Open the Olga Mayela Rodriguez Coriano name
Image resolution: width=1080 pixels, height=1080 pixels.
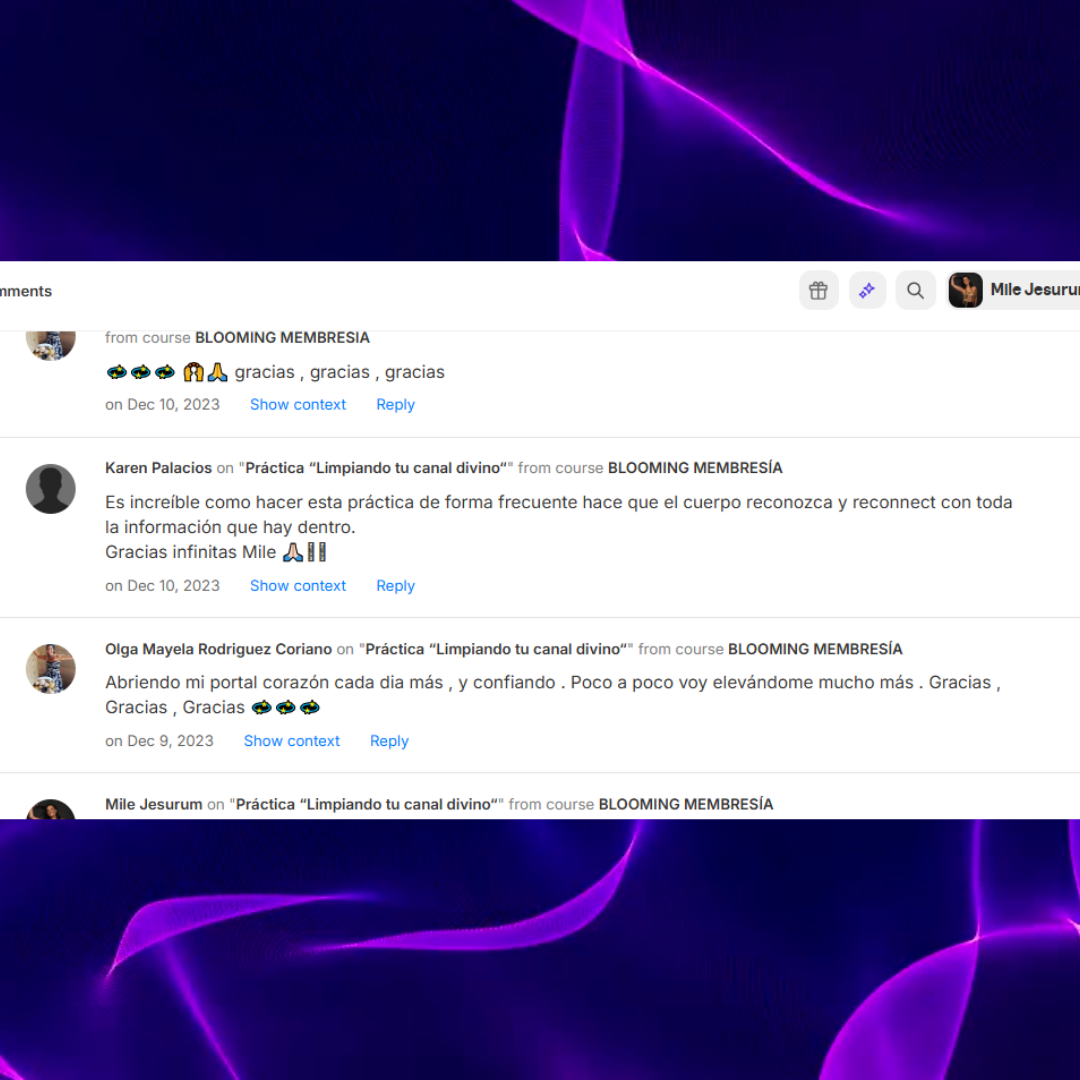pyautogui.click(x=218, y=650)
